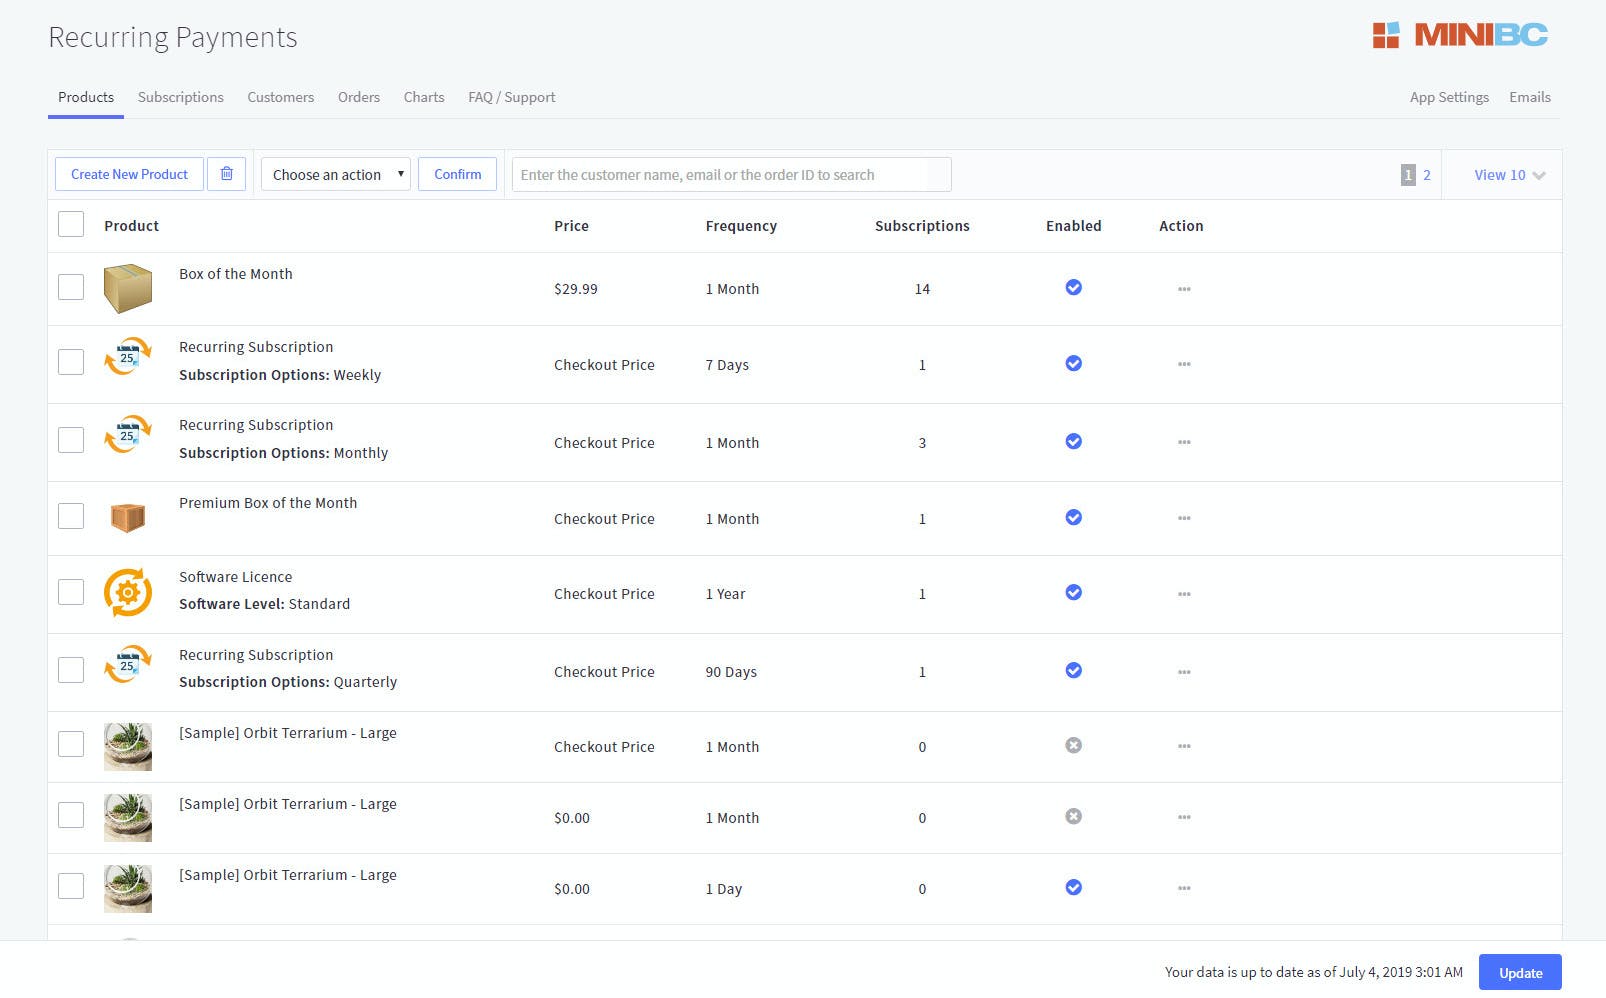Go to the Charts tab
Screen dimensions: 1606x998
click(x=424, y=97)
